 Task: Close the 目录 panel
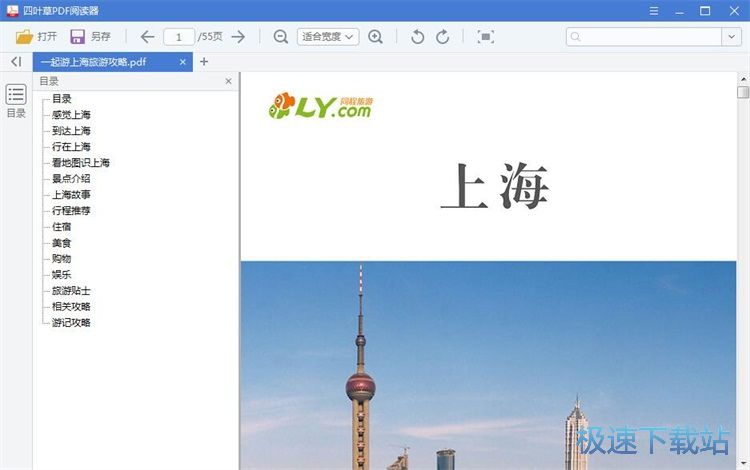(x=229, y=81)
